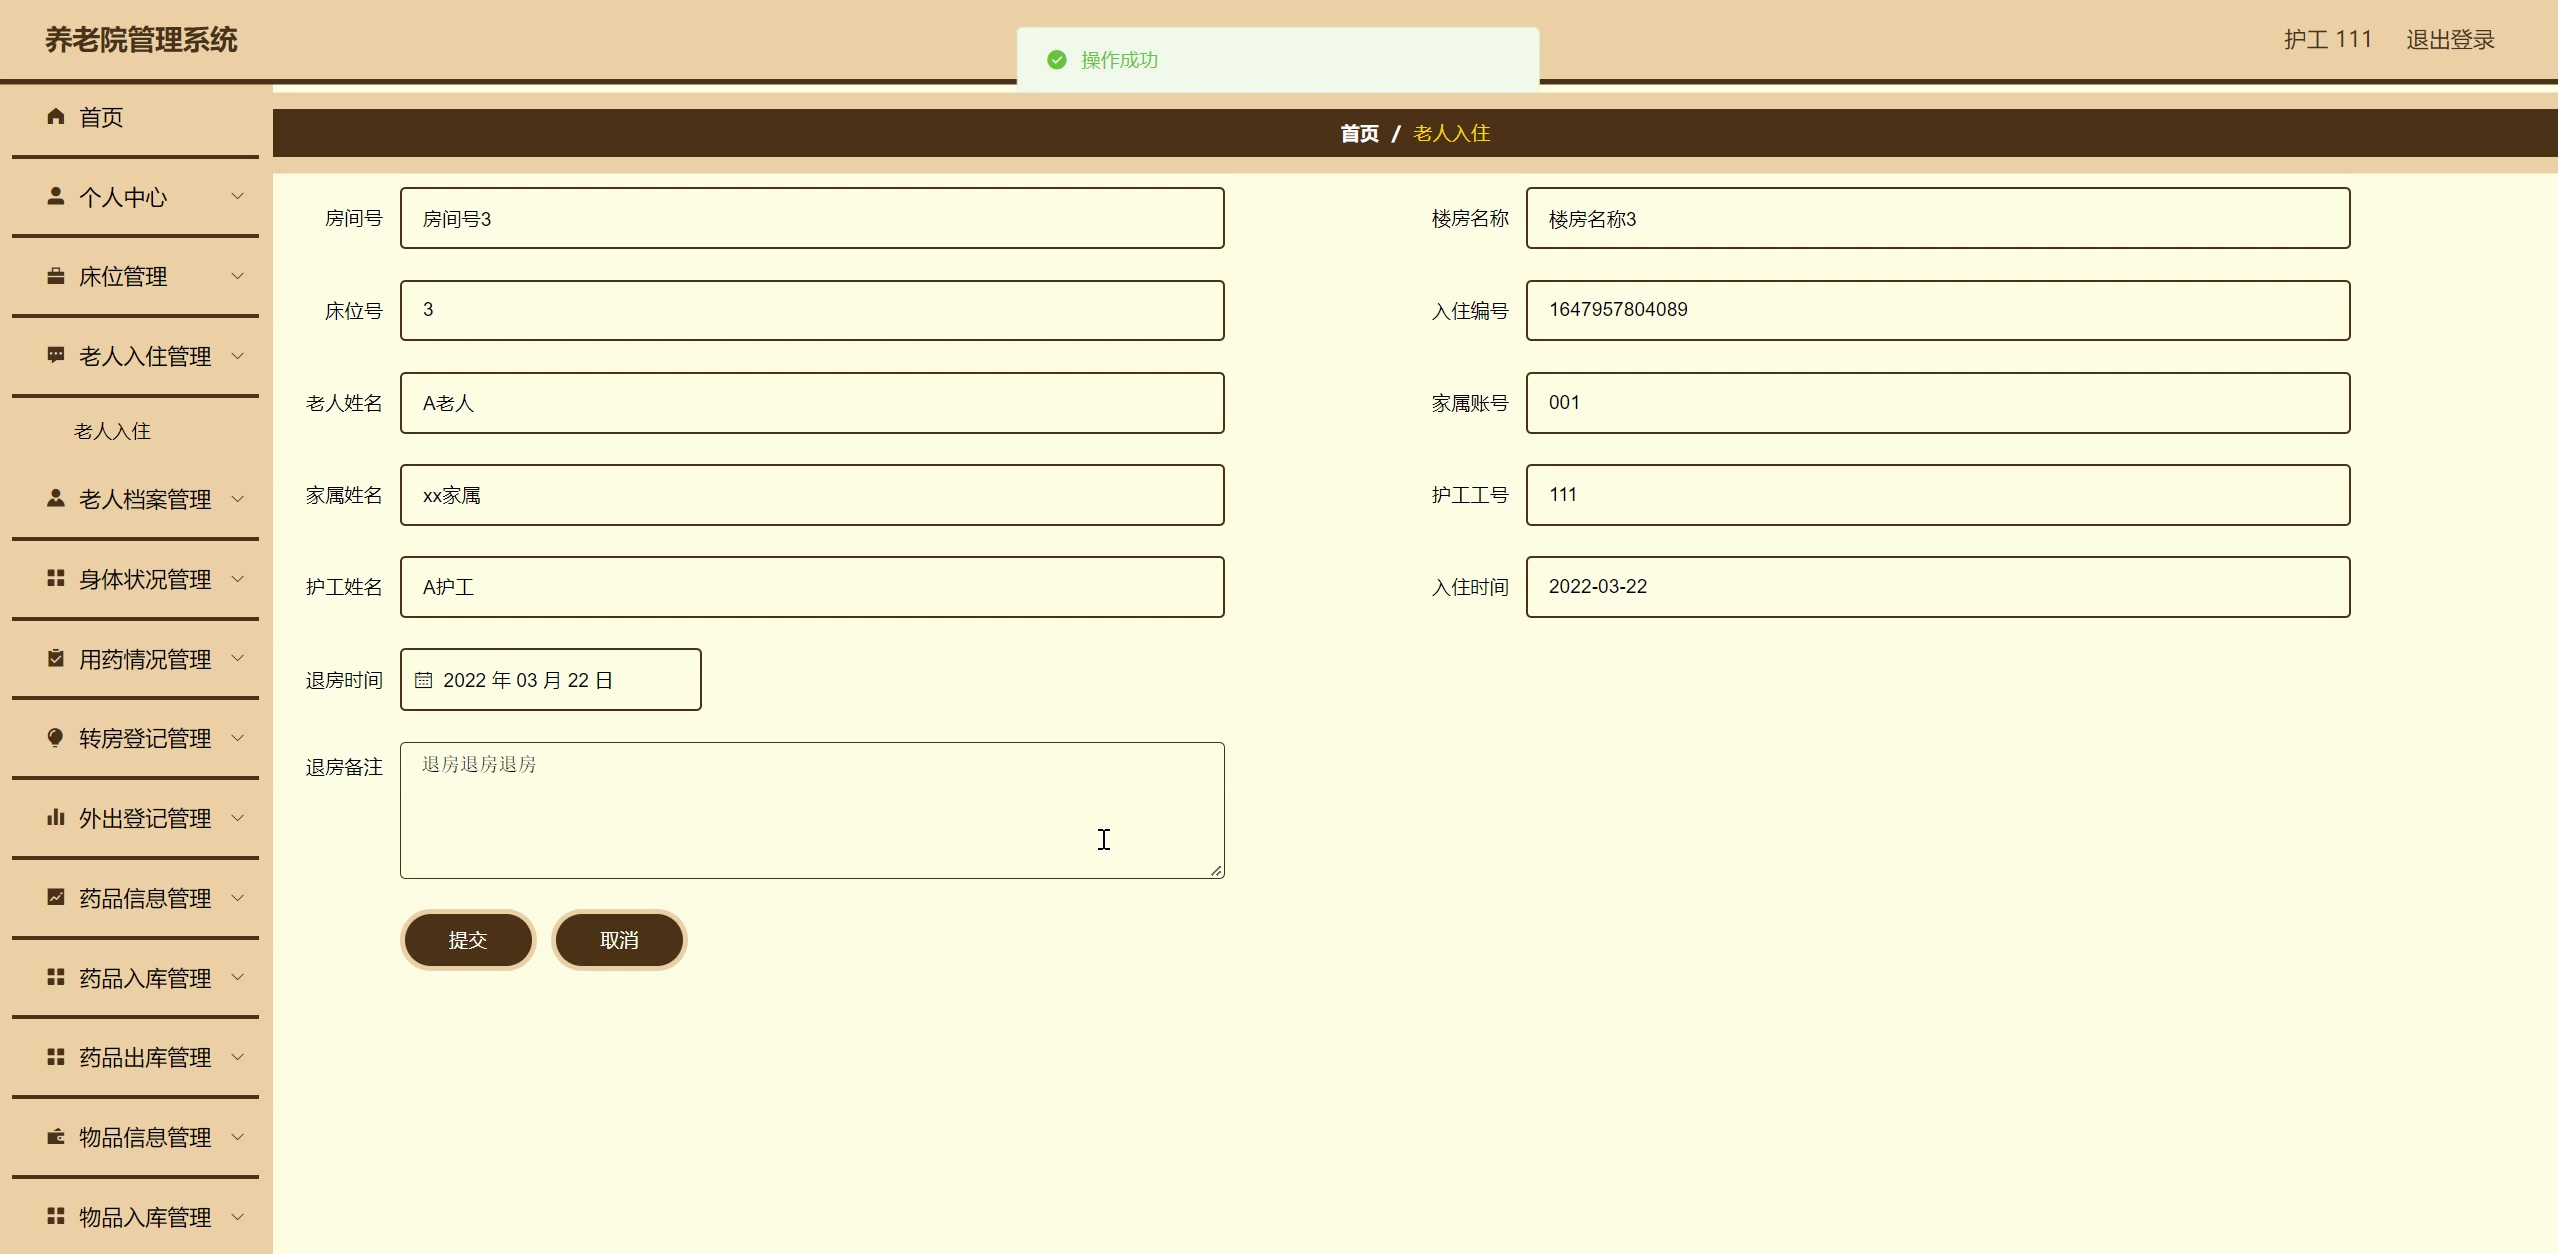2558x1254 pixels.
Task: Click the bulb icon for 转房登记管理
Action: pos(56,737)
